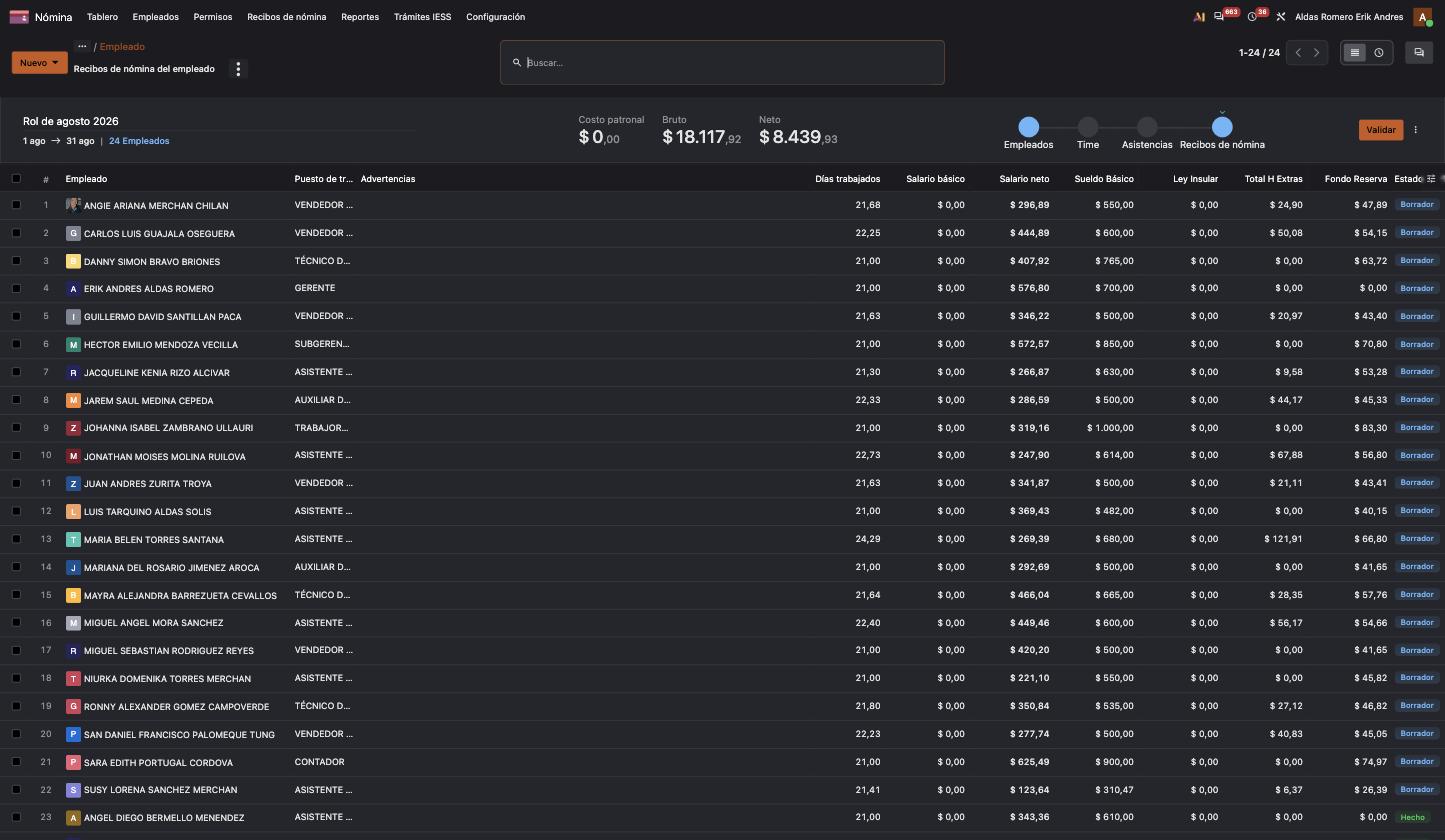Expand the Nuevo button dropdown arrow
The height and width of the screenshot is (840, 1445).
55,63
